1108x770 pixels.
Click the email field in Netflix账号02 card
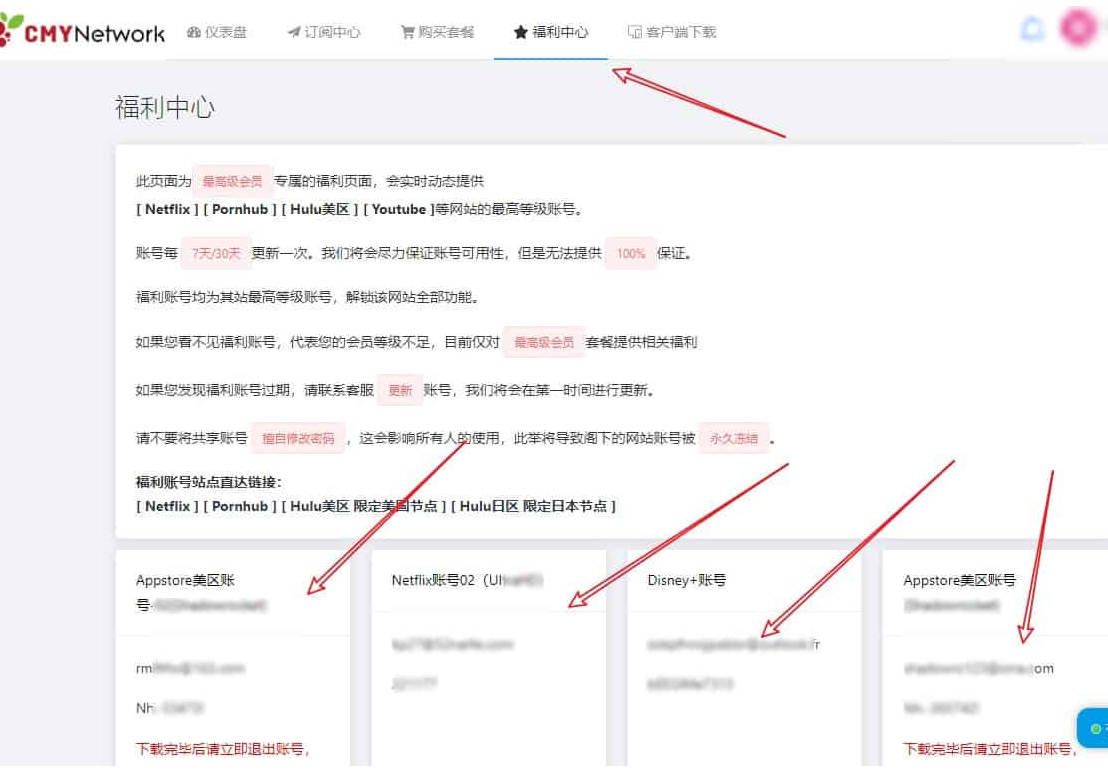(x=452, y=644)
